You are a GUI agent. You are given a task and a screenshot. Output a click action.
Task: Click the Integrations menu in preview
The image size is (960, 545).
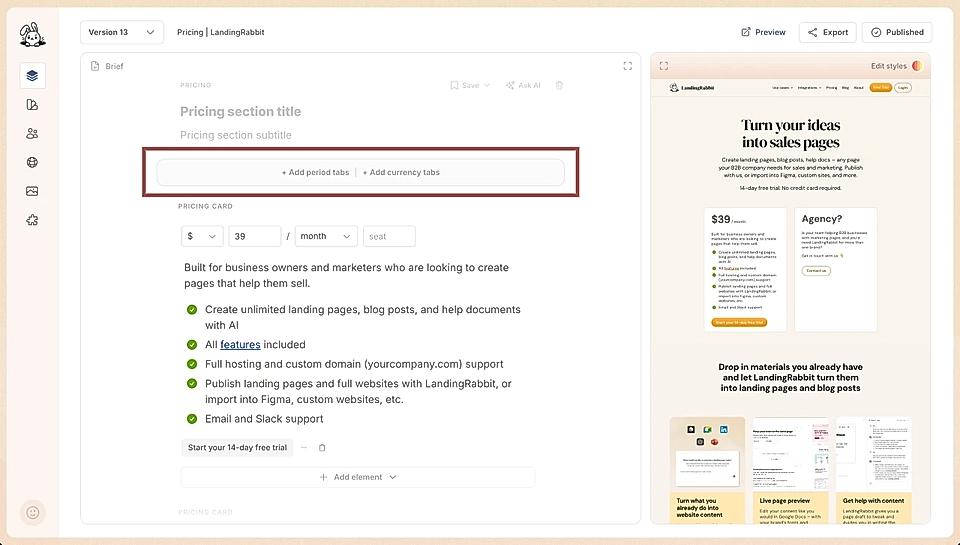click(809, 88)
